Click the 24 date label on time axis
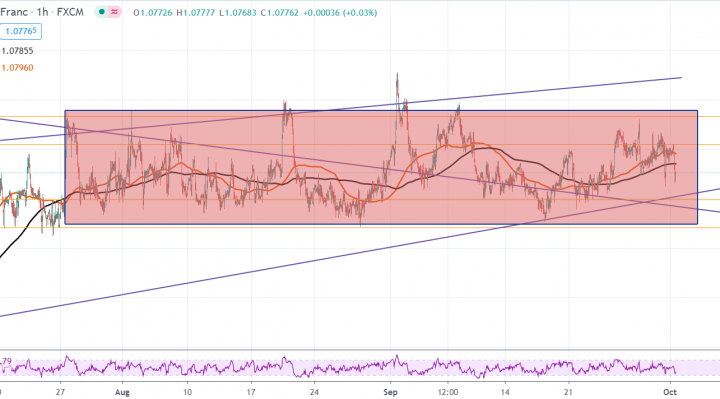 pos(314,392)
